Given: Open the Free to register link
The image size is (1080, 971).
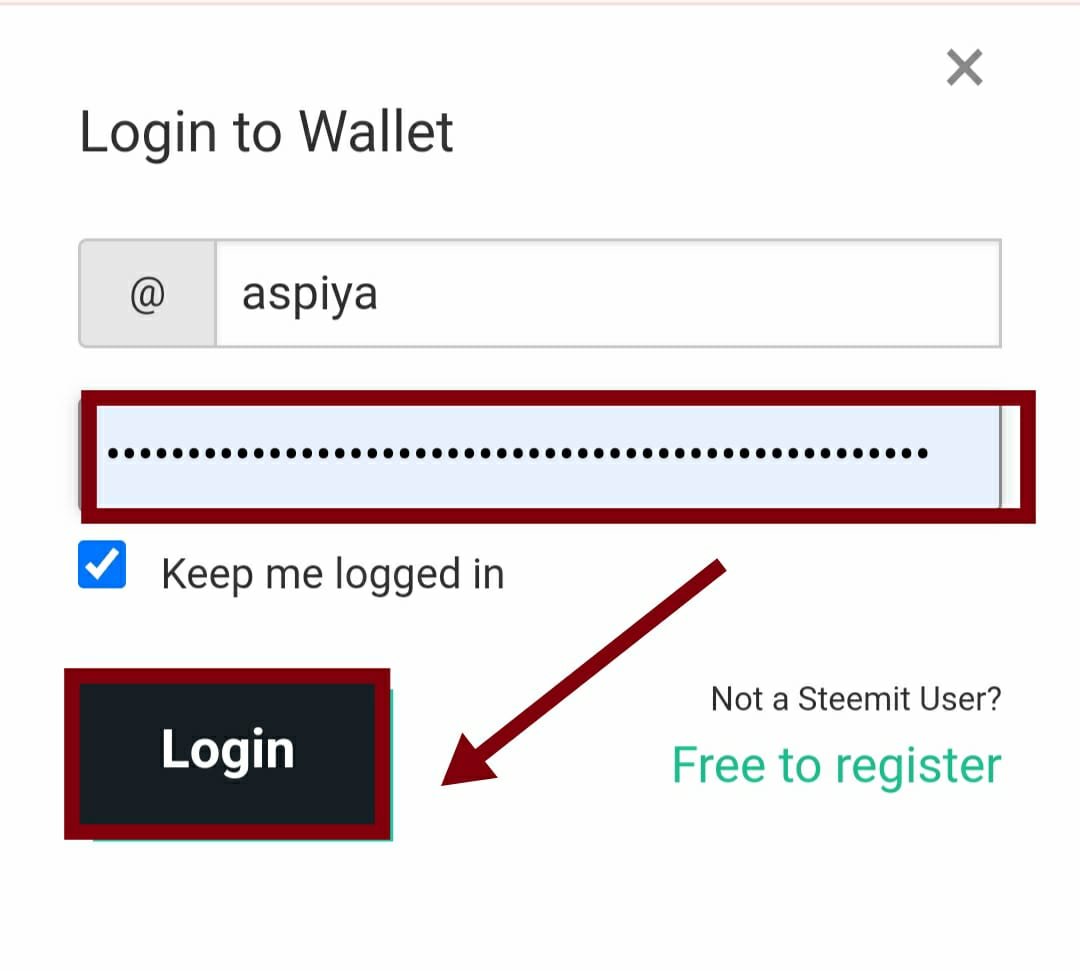Looking at the screenshot, I should 836,766.
